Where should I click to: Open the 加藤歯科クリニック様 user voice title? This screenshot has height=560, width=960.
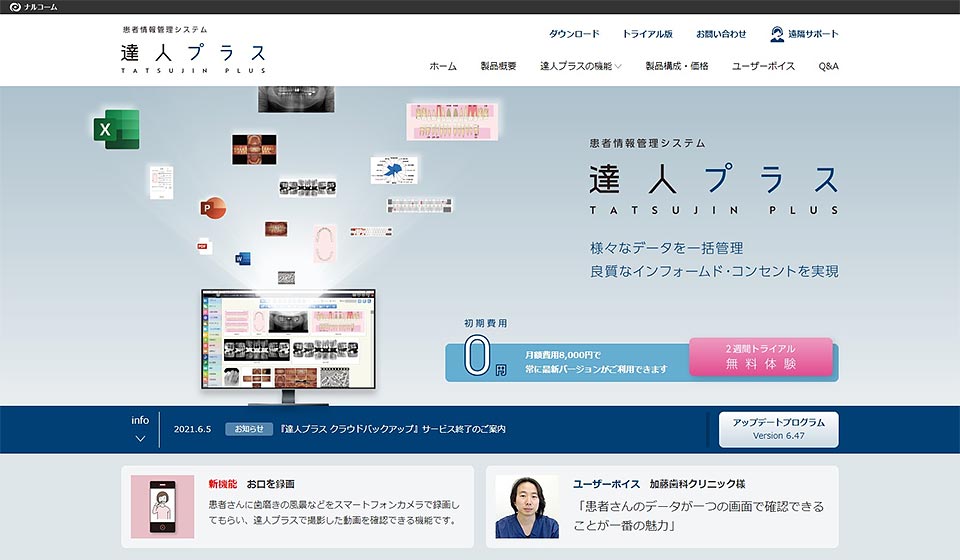[659, 483]
